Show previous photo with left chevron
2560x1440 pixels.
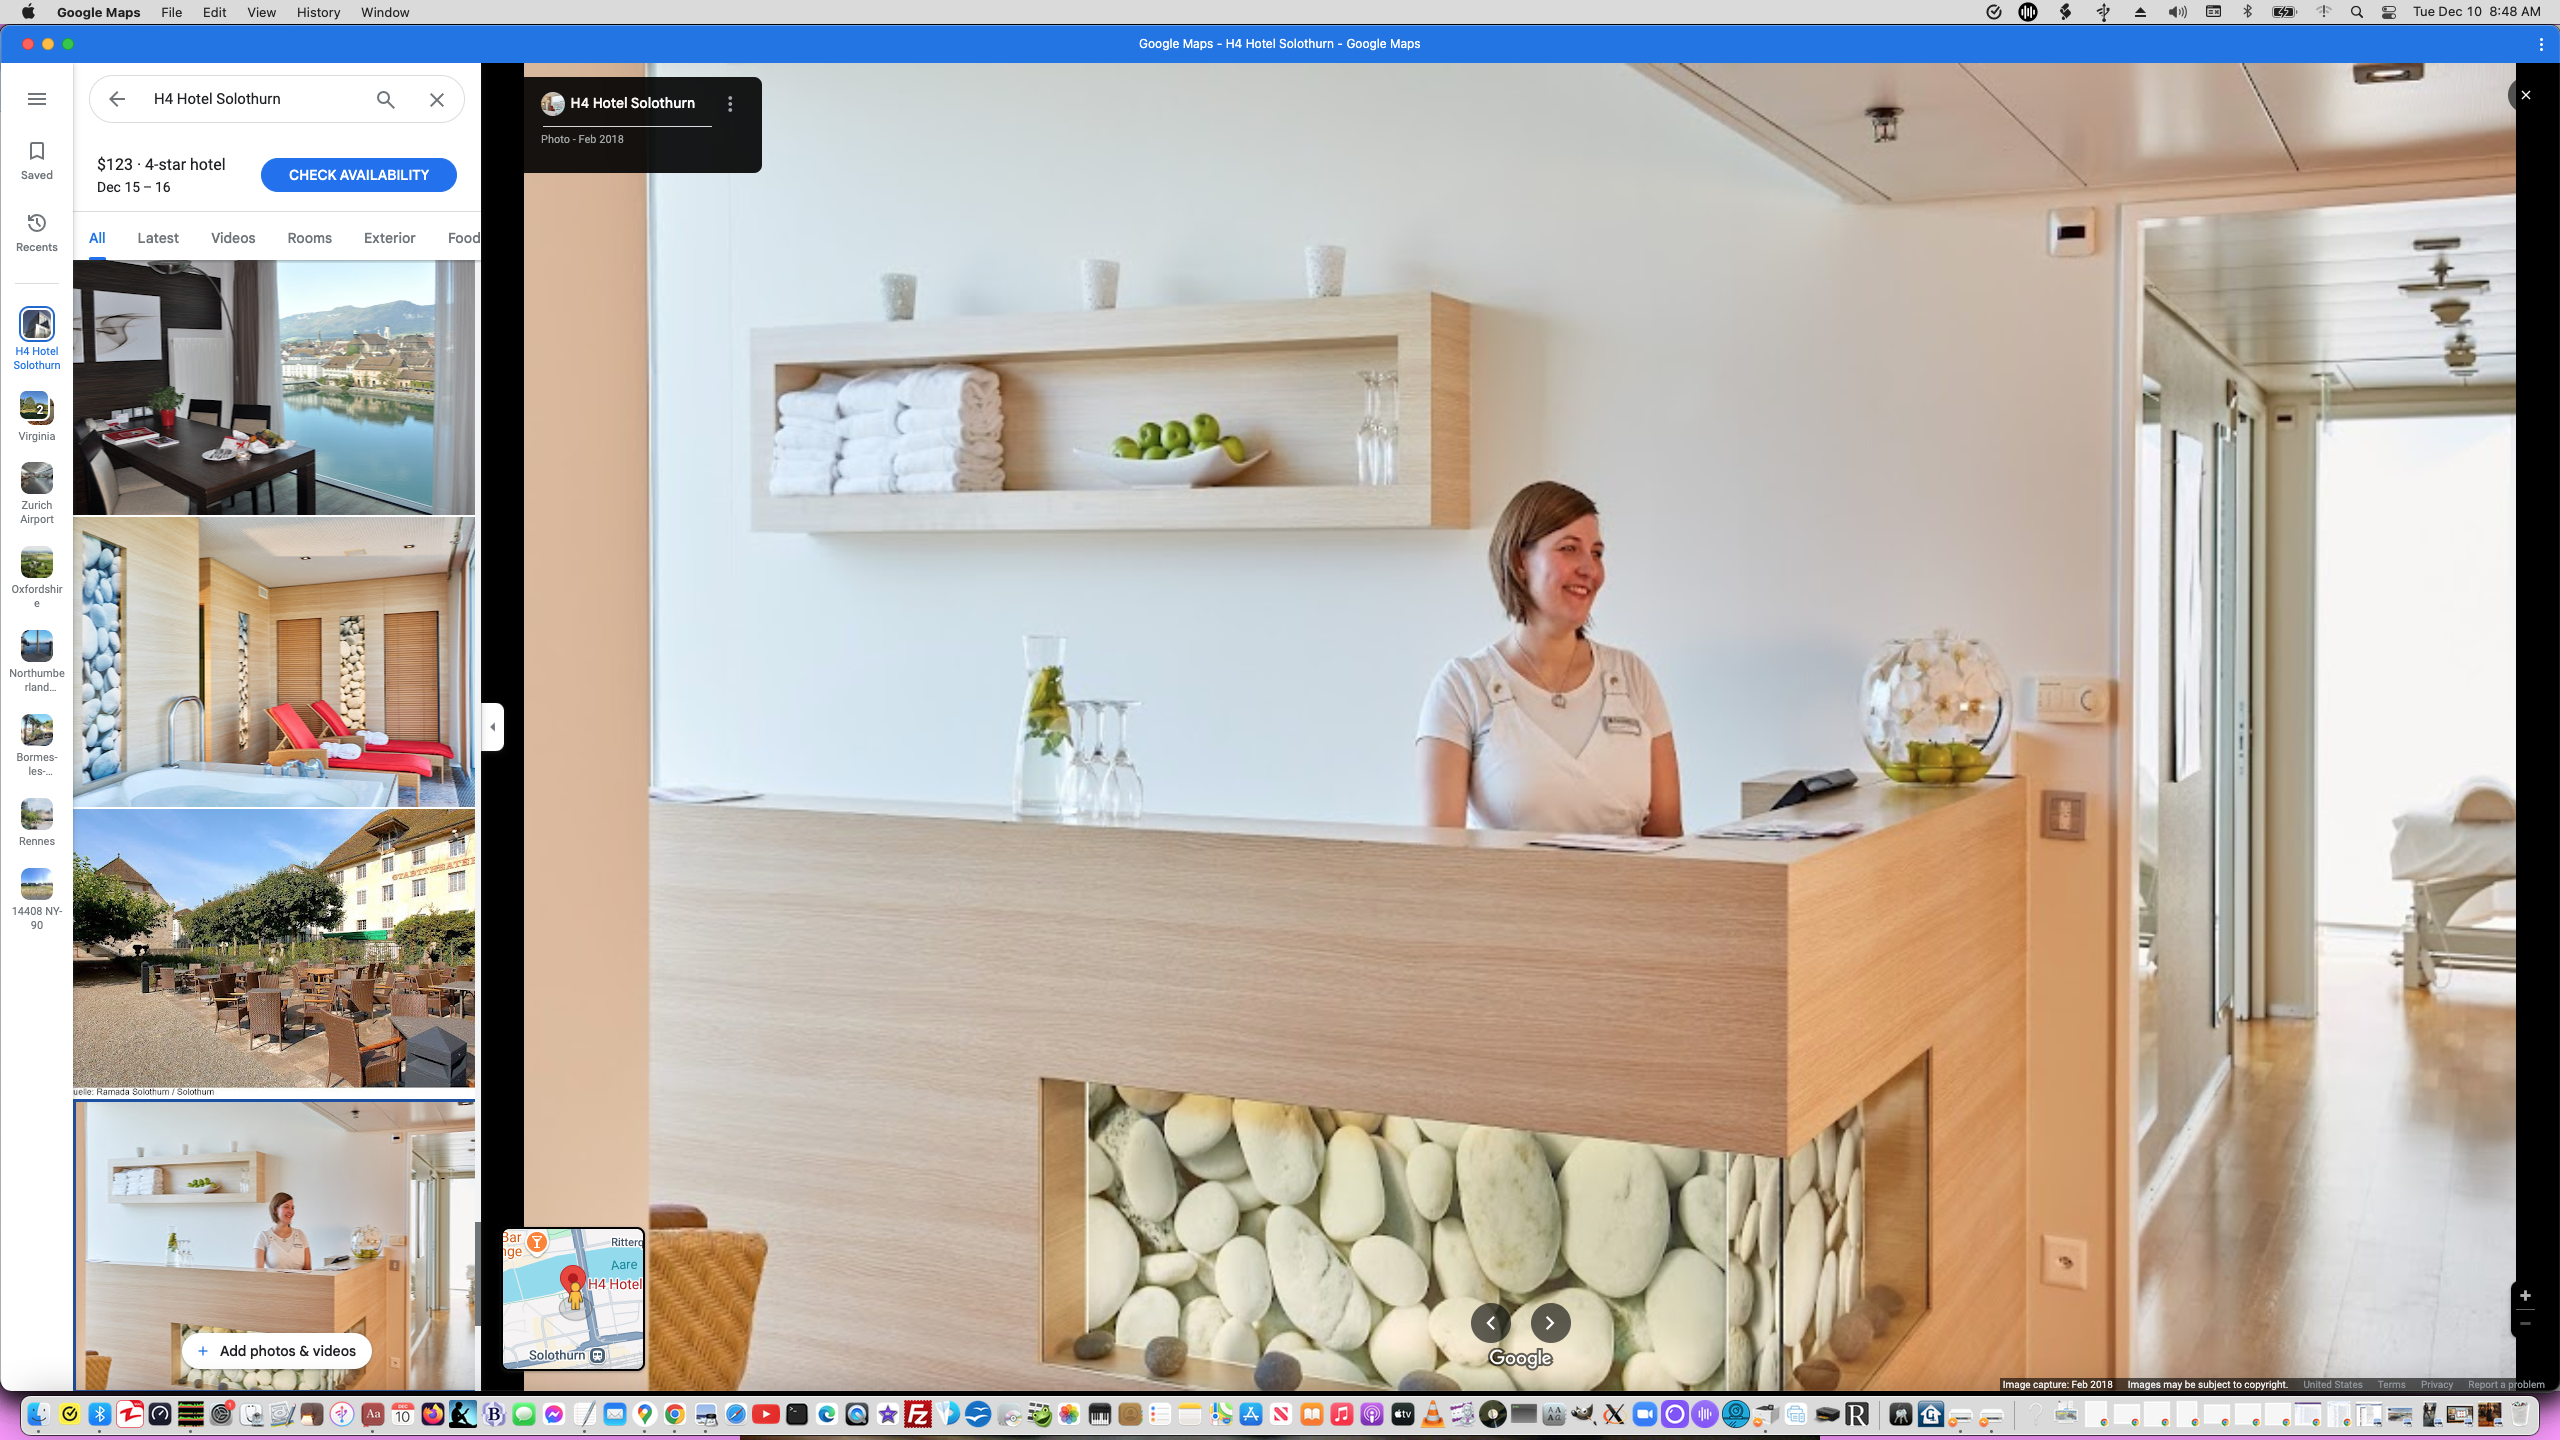[1490, 1323]
